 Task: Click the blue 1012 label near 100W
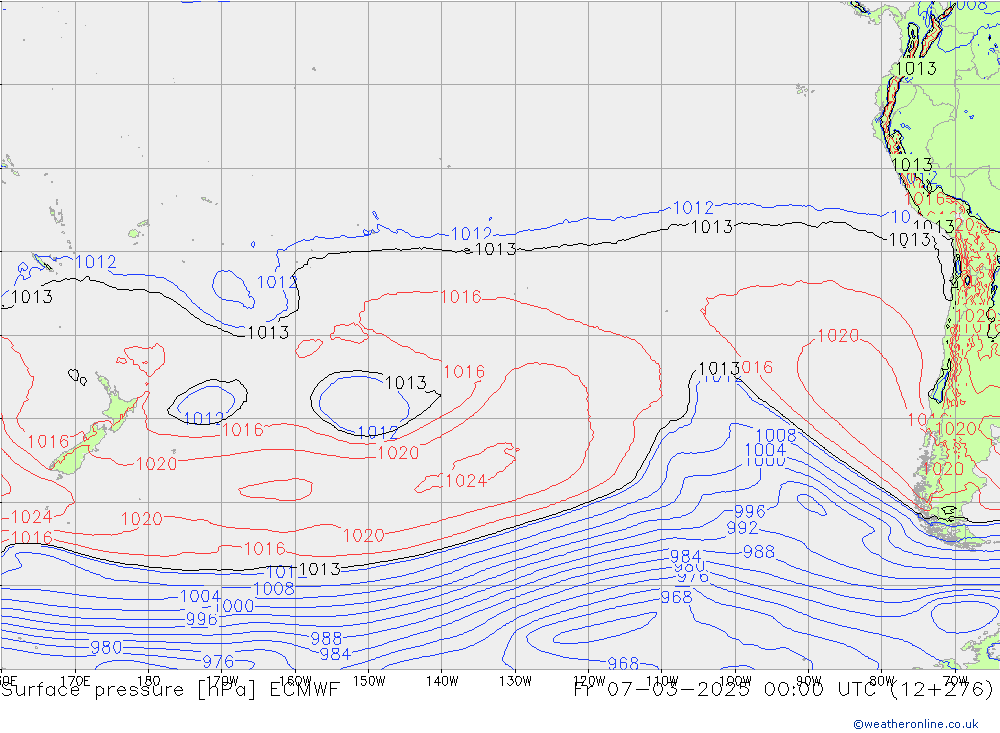[693, 208]
